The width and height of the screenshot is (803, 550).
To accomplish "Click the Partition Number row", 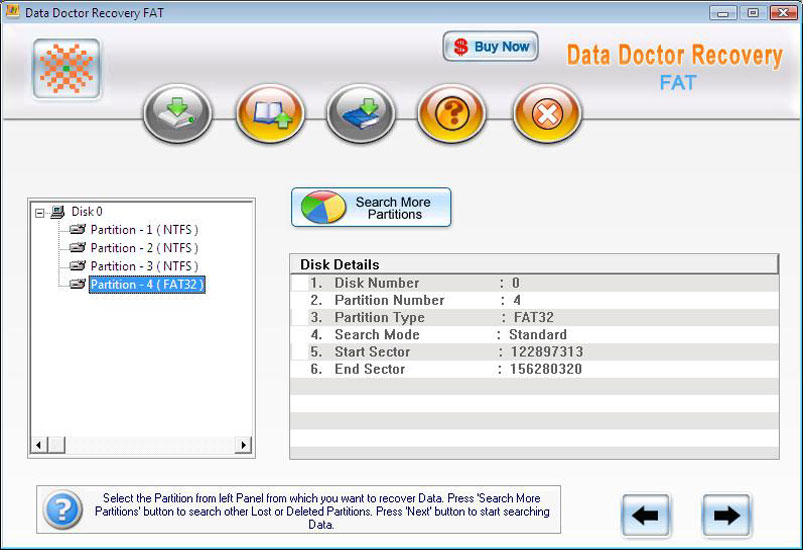I will click(x=534, y=301).
